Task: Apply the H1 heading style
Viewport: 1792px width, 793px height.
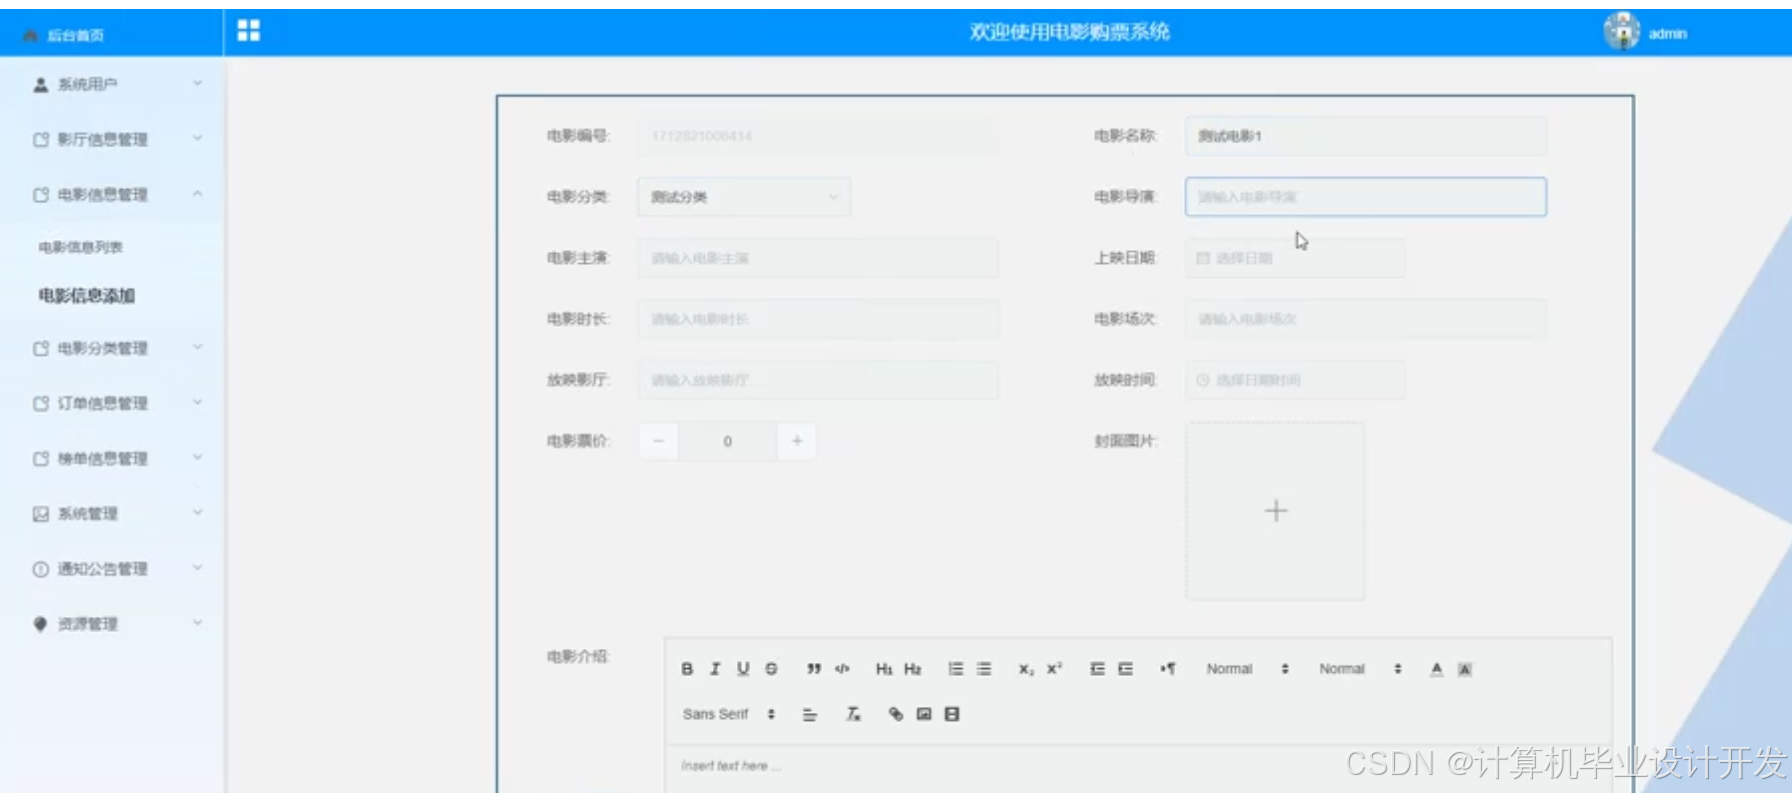Action: pyautogui.click(x=884, y=669)
